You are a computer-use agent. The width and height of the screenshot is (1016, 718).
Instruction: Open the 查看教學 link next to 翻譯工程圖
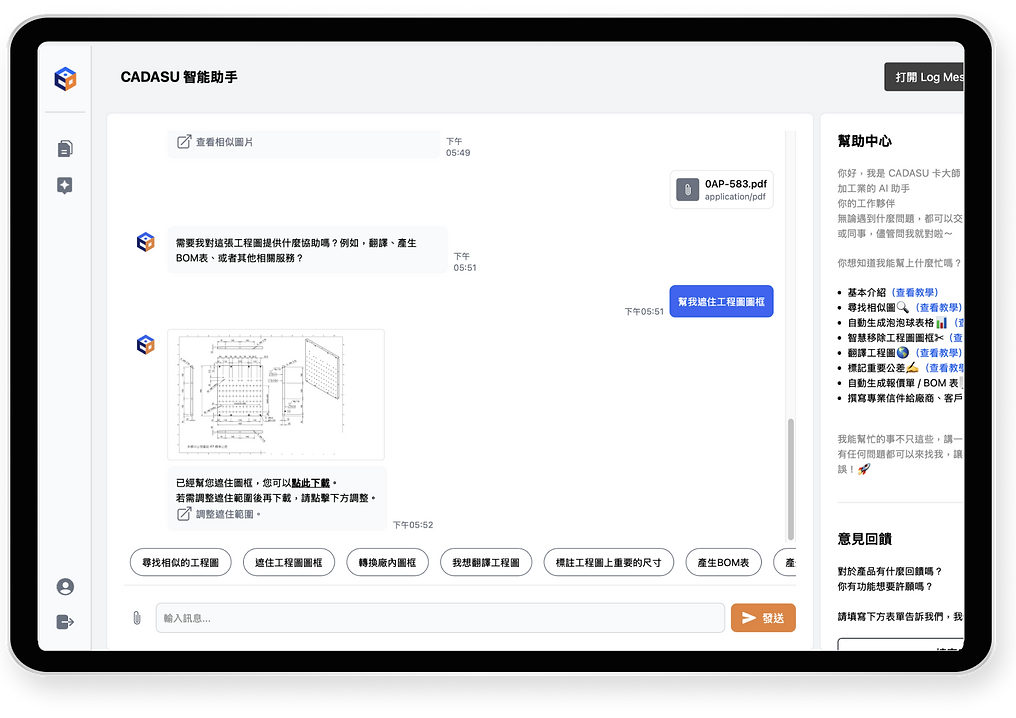(938, 353)
